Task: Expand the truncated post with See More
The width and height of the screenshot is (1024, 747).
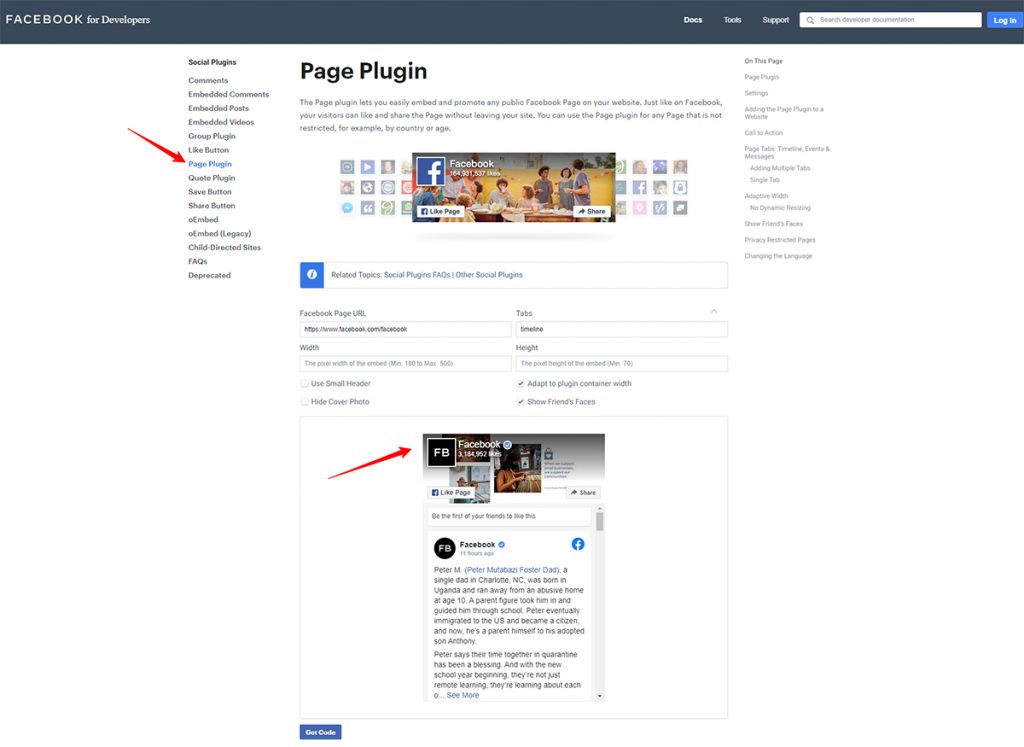Action: tap(462, 695)
